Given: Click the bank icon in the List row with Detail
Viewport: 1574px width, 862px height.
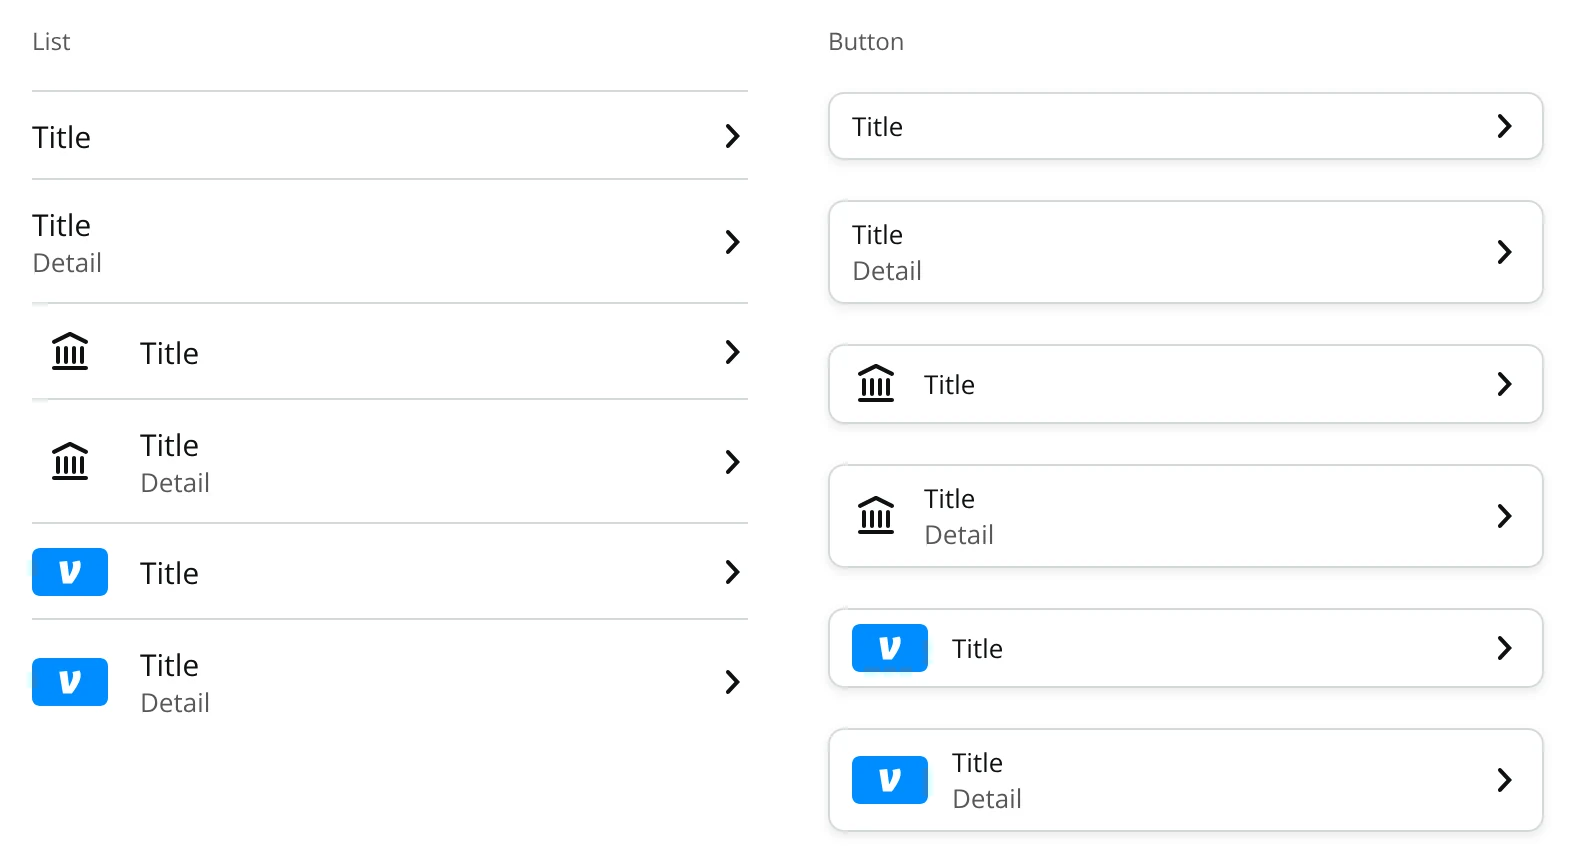Looking at the screenshot, I should 70,462.
